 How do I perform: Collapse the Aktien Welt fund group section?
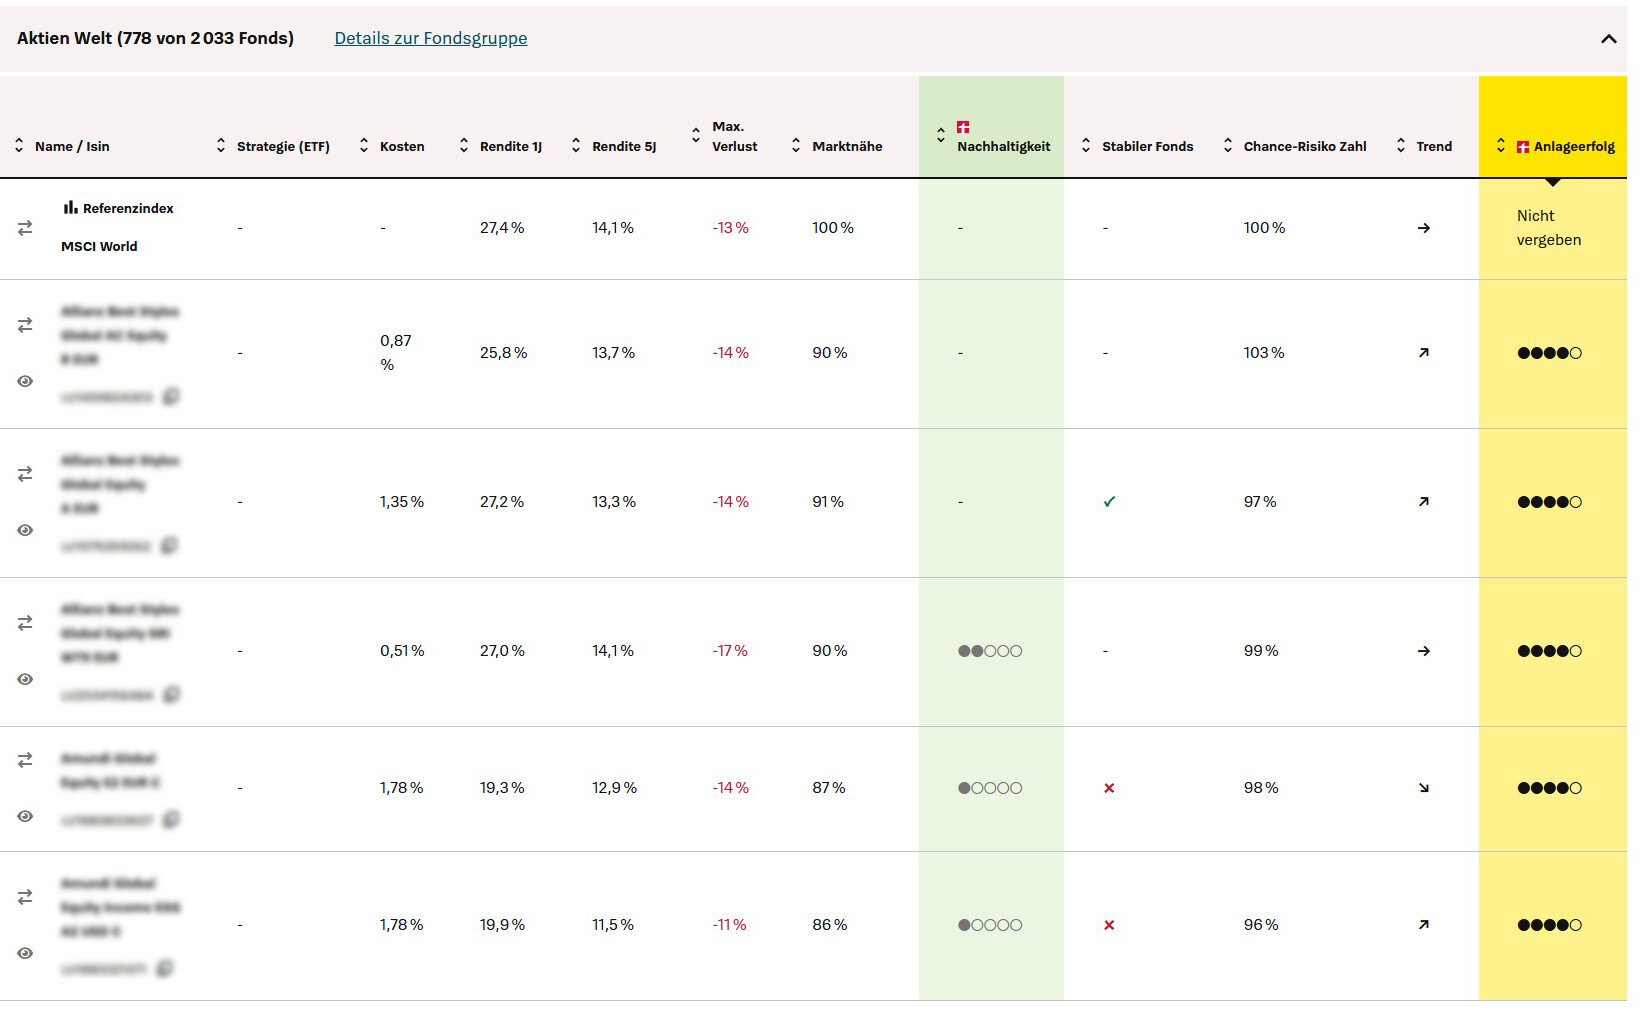click(x=1608, y=39)
